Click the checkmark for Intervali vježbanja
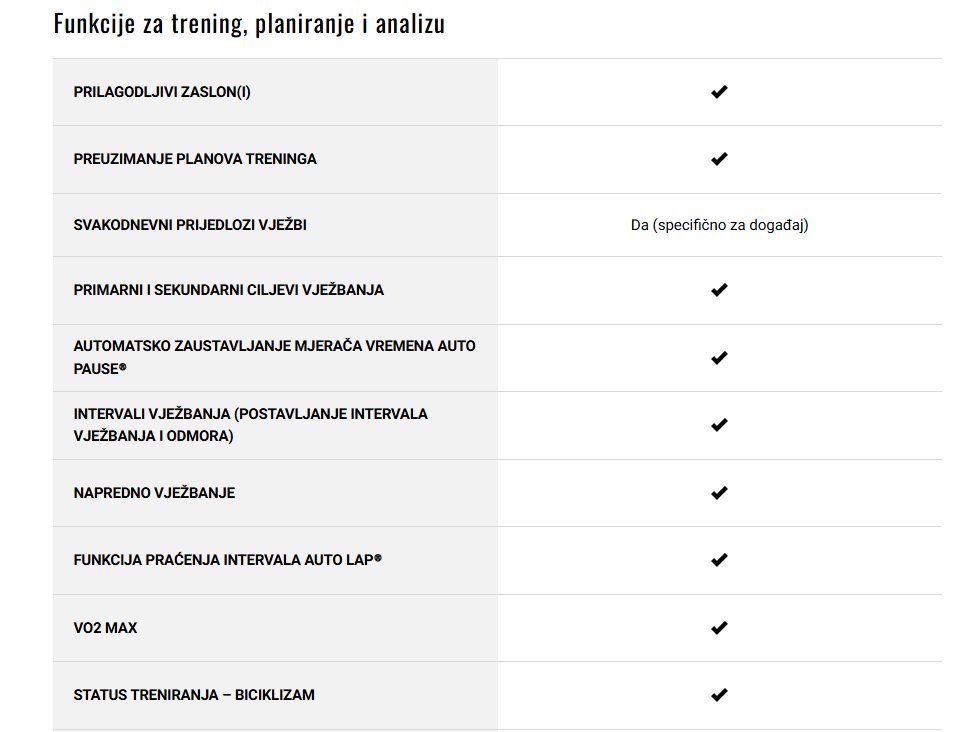Viewport: 962px width, 732px height. point(719,425)
